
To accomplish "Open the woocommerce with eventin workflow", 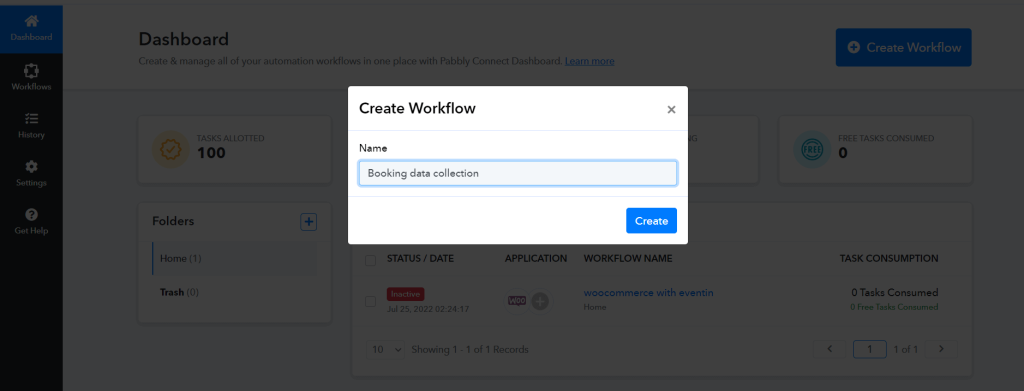I will (648, 293).
